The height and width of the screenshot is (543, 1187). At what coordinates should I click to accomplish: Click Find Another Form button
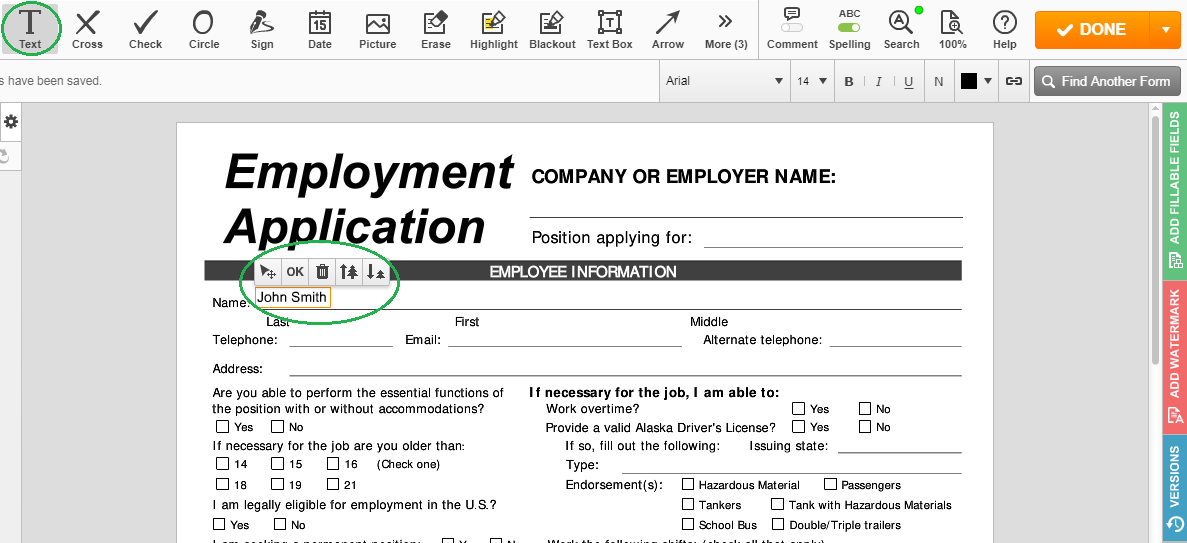click(1107, 81)
